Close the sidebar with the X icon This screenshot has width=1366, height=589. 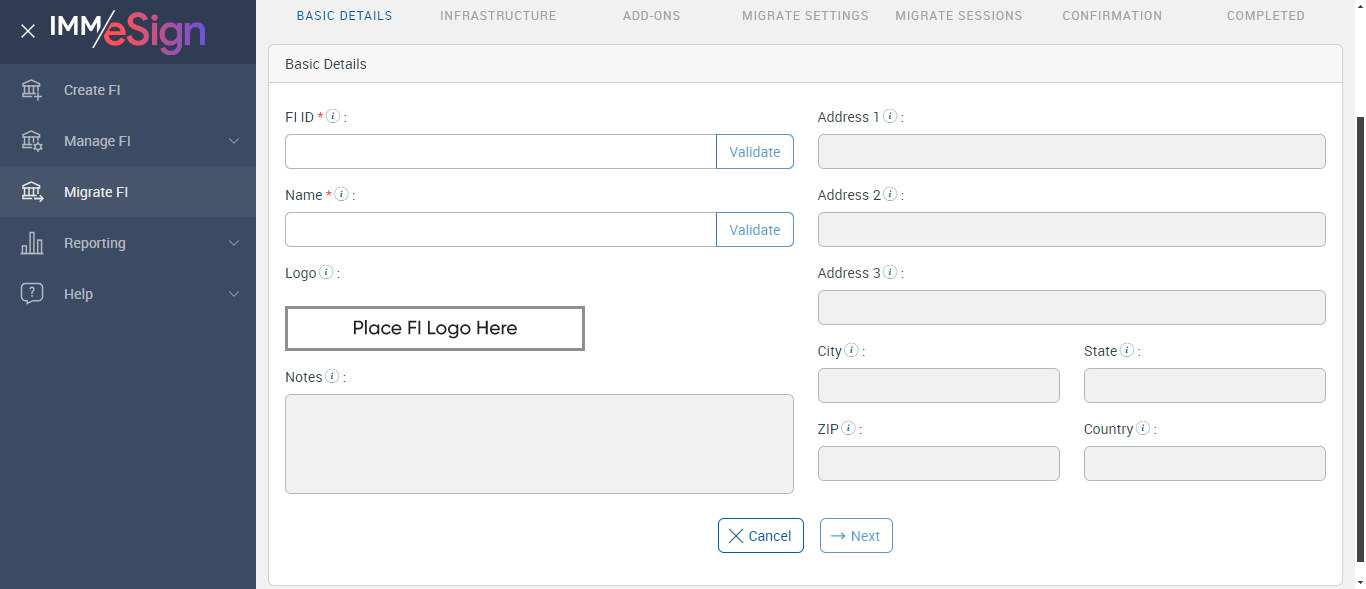coord(28,31)
